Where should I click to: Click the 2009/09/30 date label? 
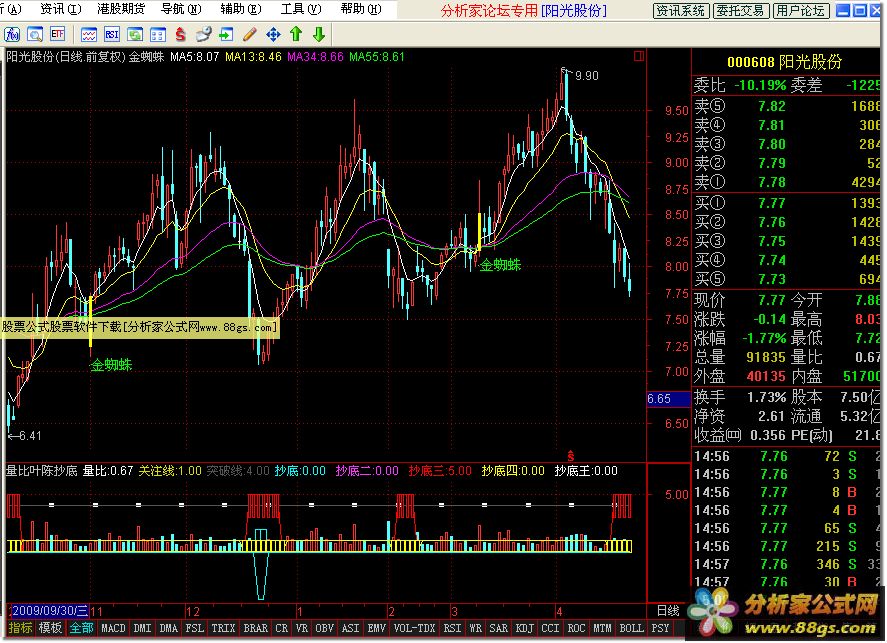click(x=50, y=611)
